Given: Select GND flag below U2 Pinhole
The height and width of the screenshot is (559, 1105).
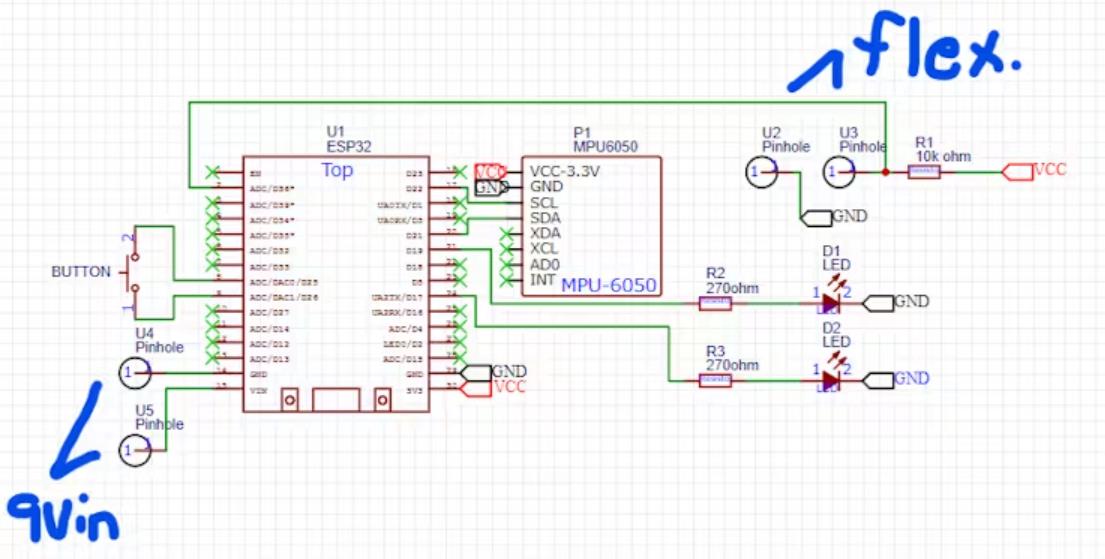Looking at the screenshot, I should (x=816, y=218).
